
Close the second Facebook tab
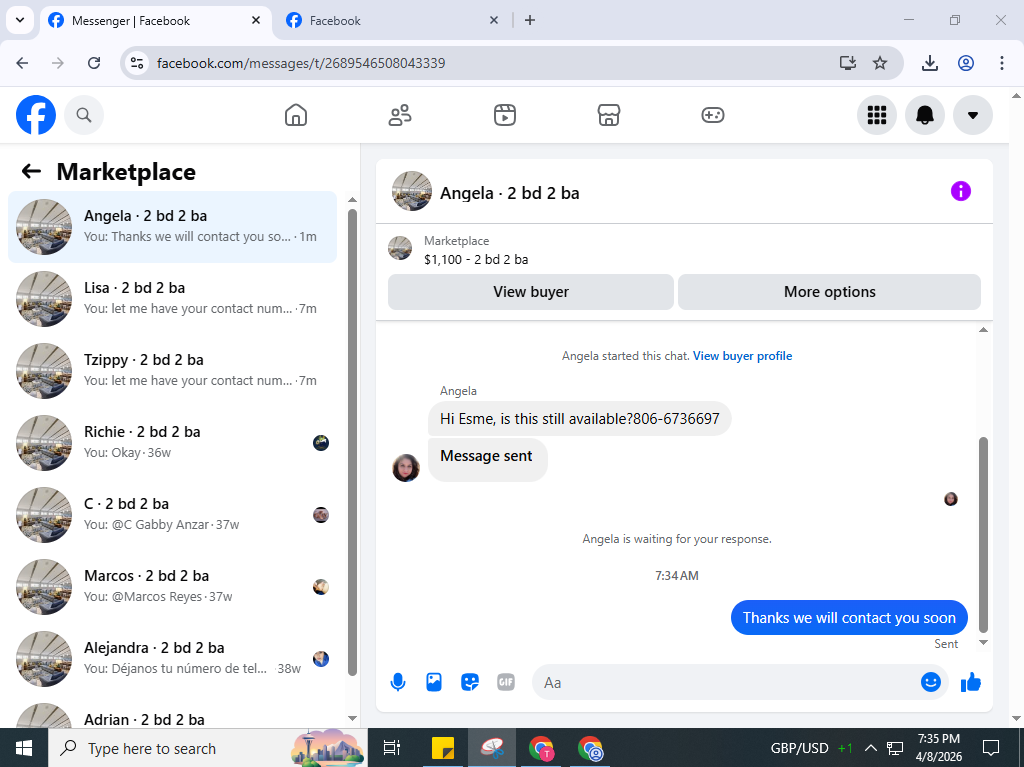click(x=494, y=20)
